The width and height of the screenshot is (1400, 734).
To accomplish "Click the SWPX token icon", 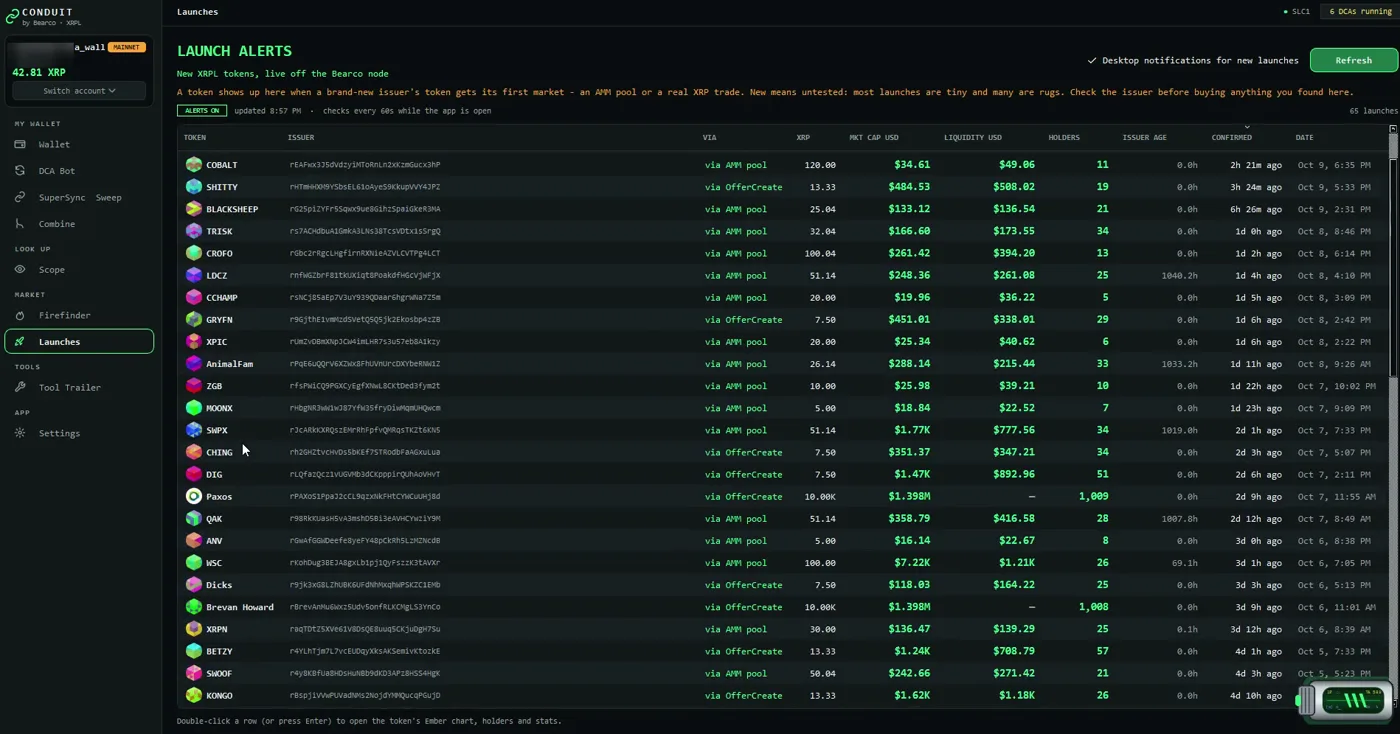I will pyautogui.click(x=194, y=430).
